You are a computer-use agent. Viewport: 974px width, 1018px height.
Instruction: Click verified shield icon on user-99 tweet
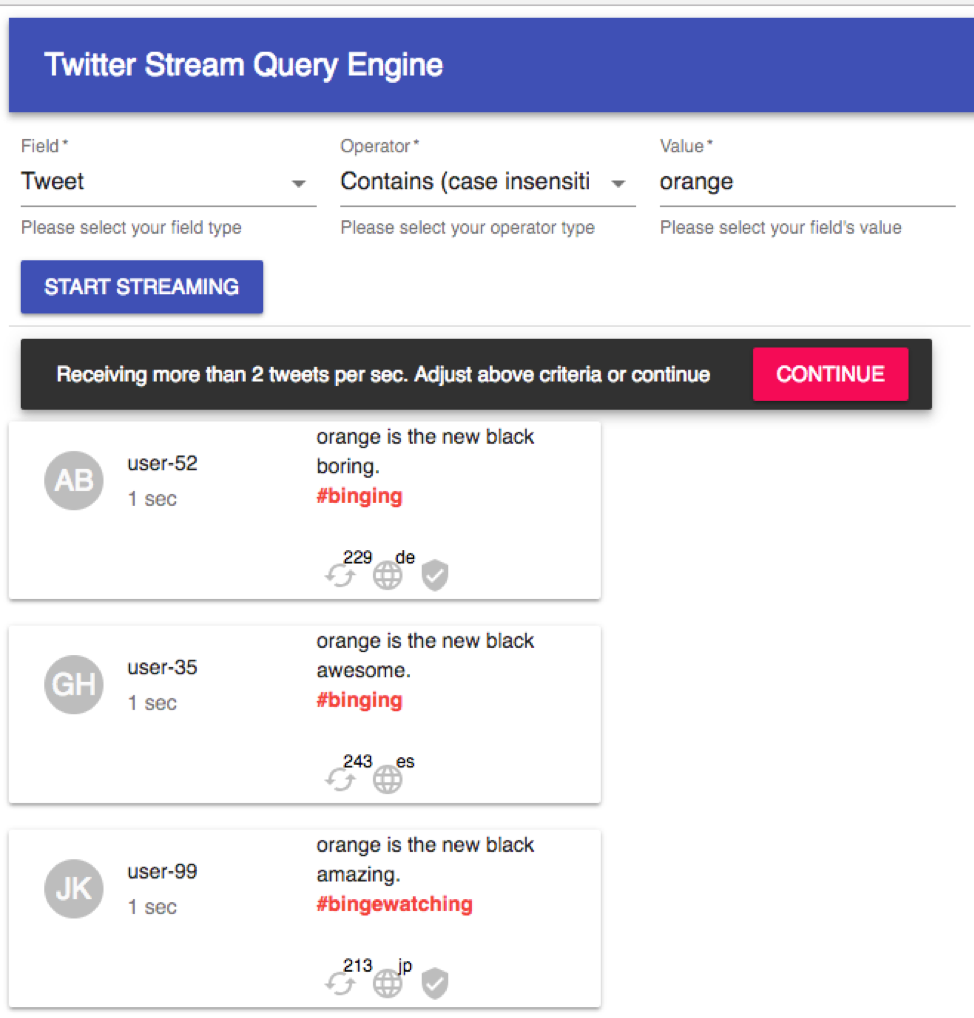(x=435, y=983)
